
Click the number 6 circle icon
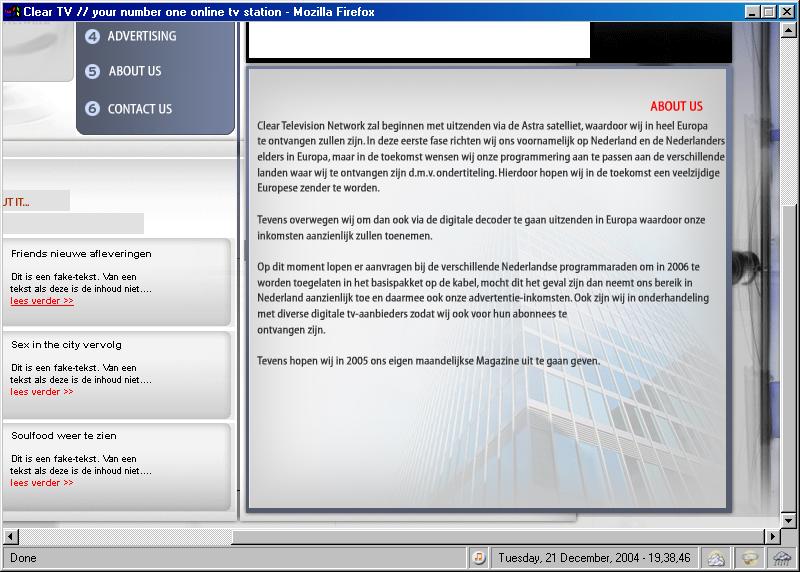pos(92,109)
